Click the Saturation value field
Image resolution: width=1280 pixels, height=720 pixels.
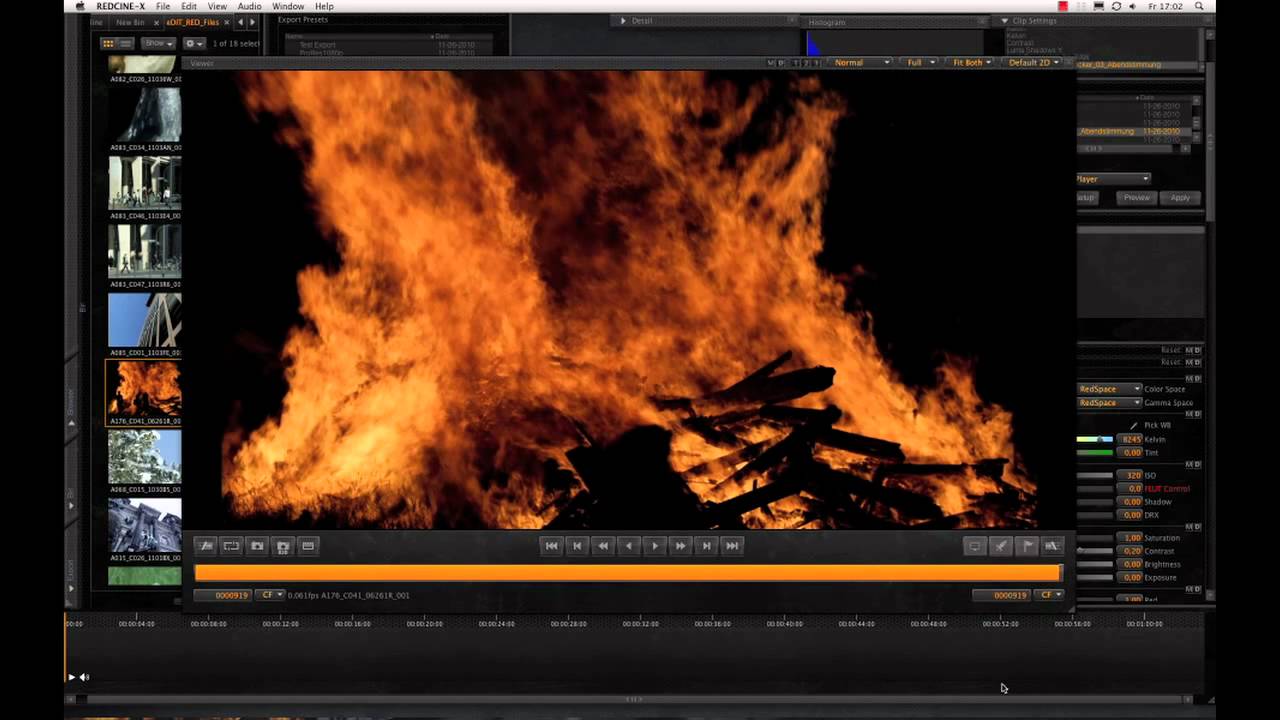tap(1131, 538)
